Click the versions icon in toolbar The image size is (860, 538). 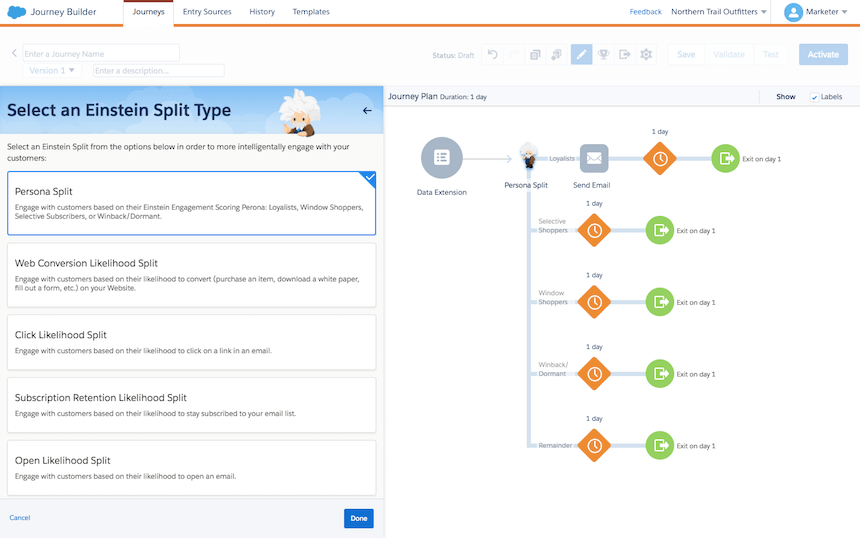[x=557, y=54]
